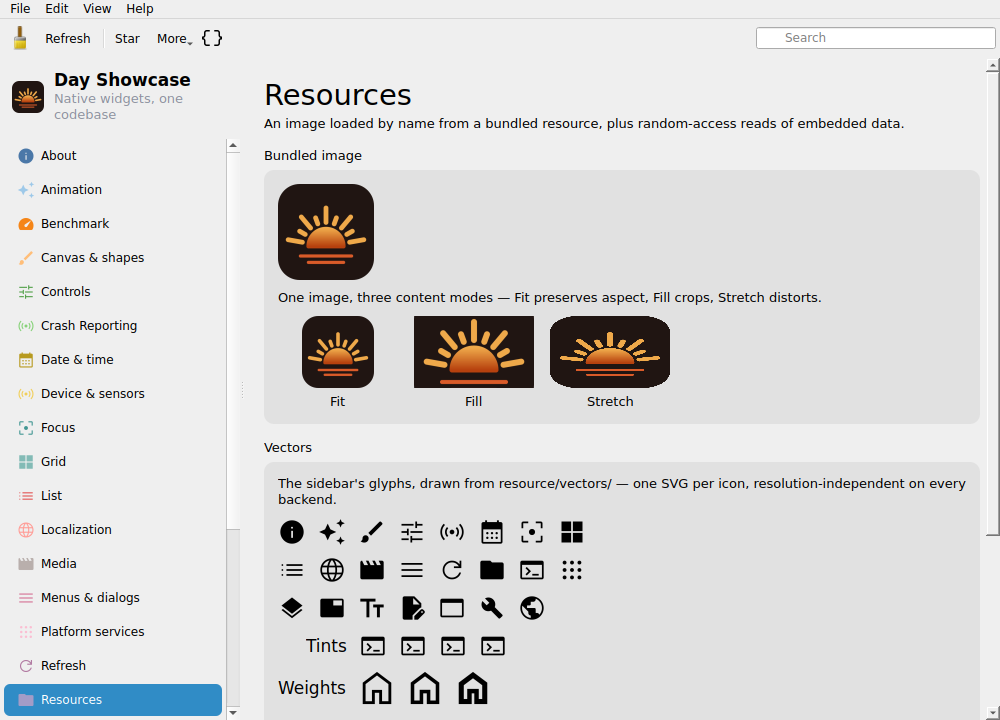Go to Media in the sidebar
This screenshot has width=1000, height=720.
[114, 564]
